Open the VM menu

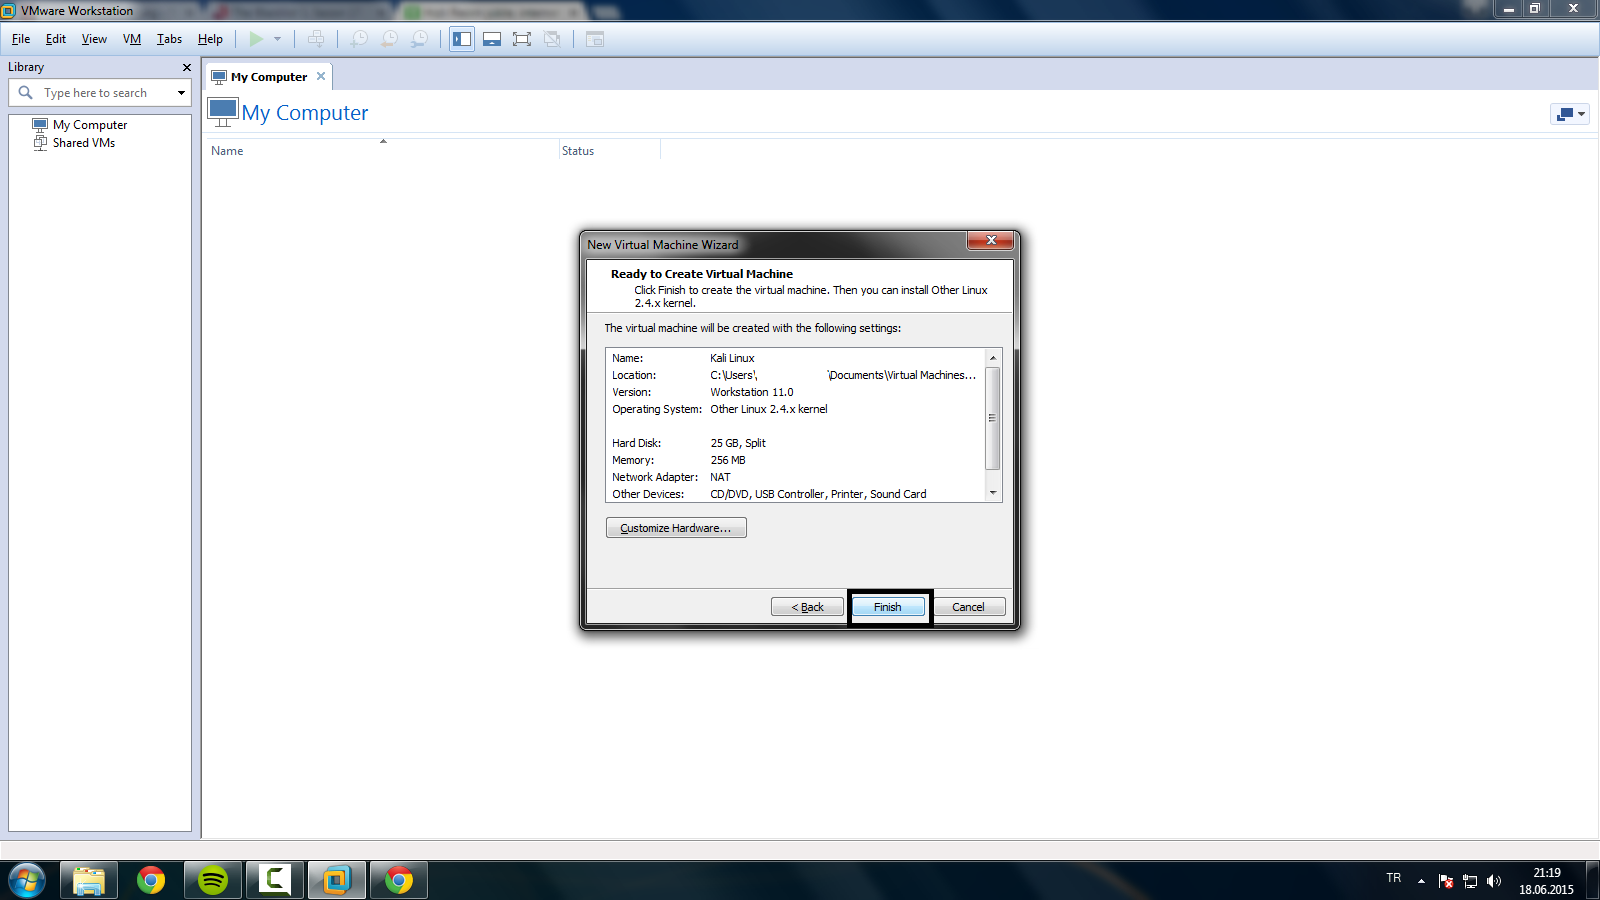point(132,39)
